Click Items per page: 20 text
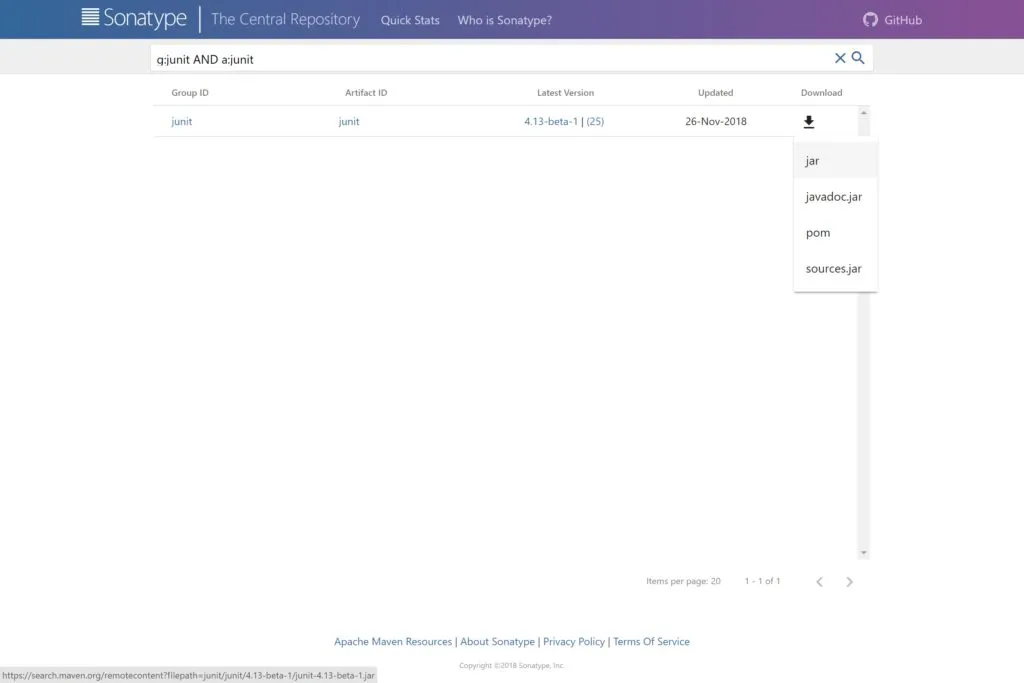This screenshot has height=683, width=1024. (x=683, y=581)
